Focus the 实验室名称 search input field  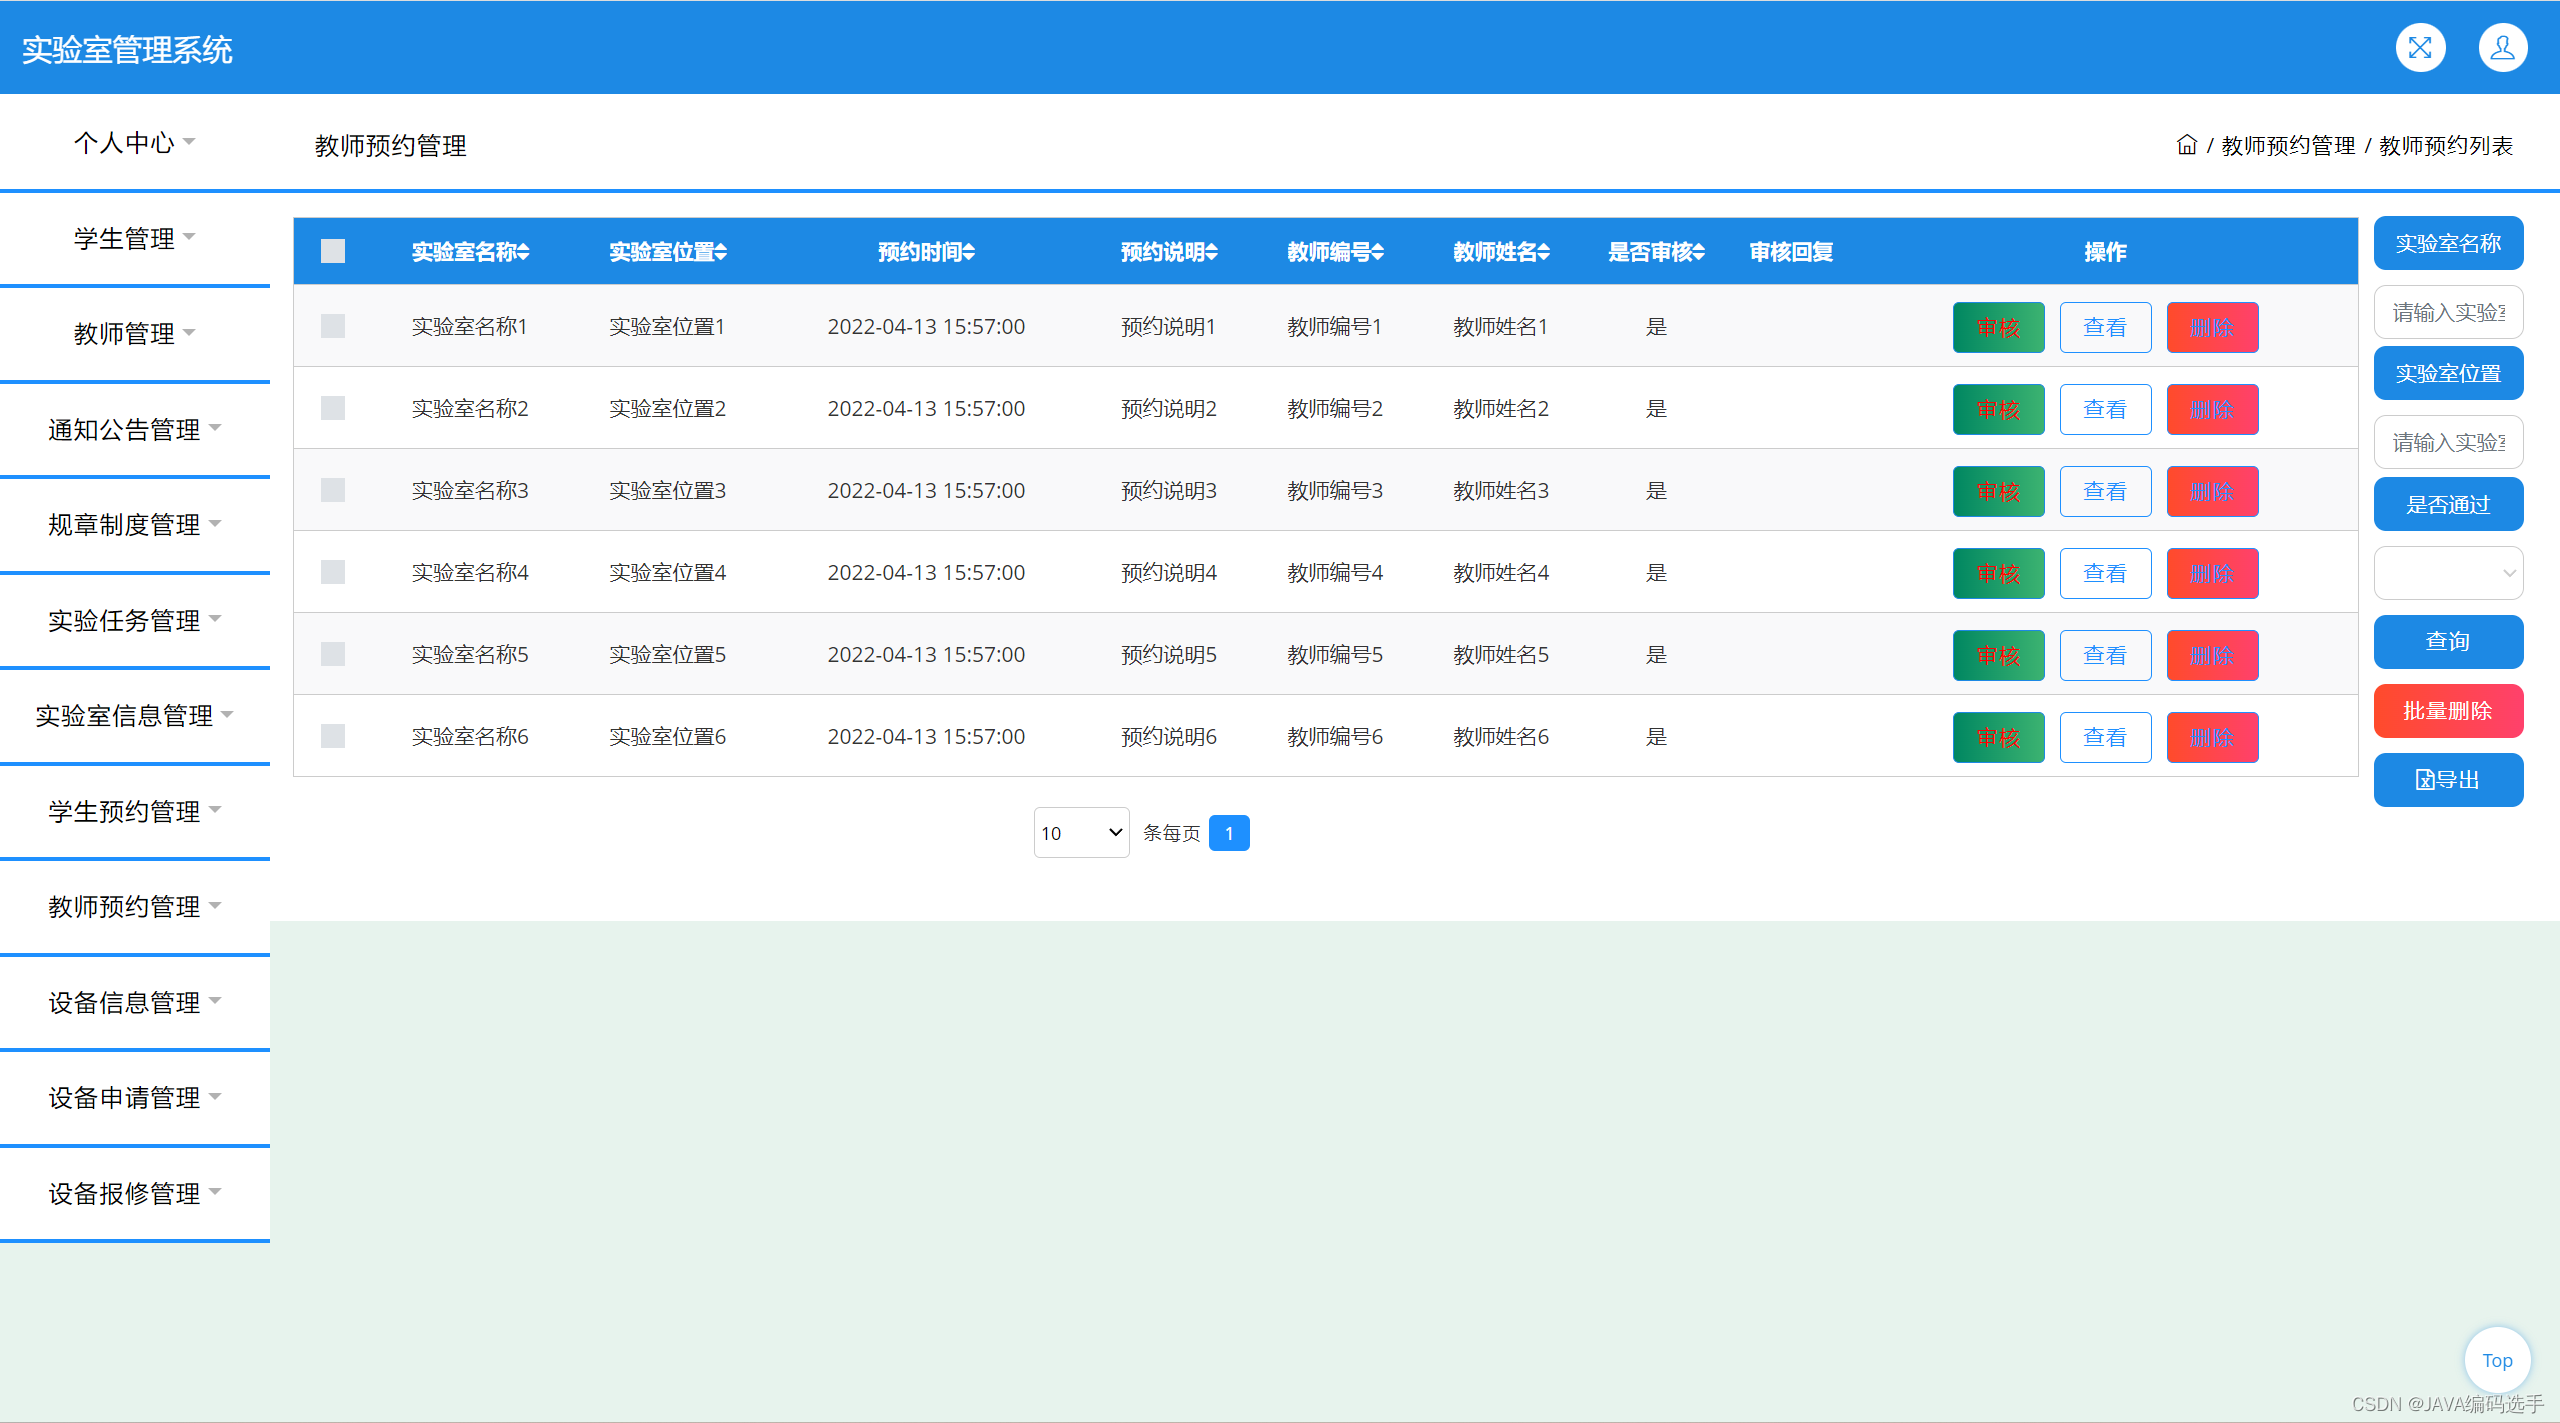pyautogui.click(x=2448, y=312)
